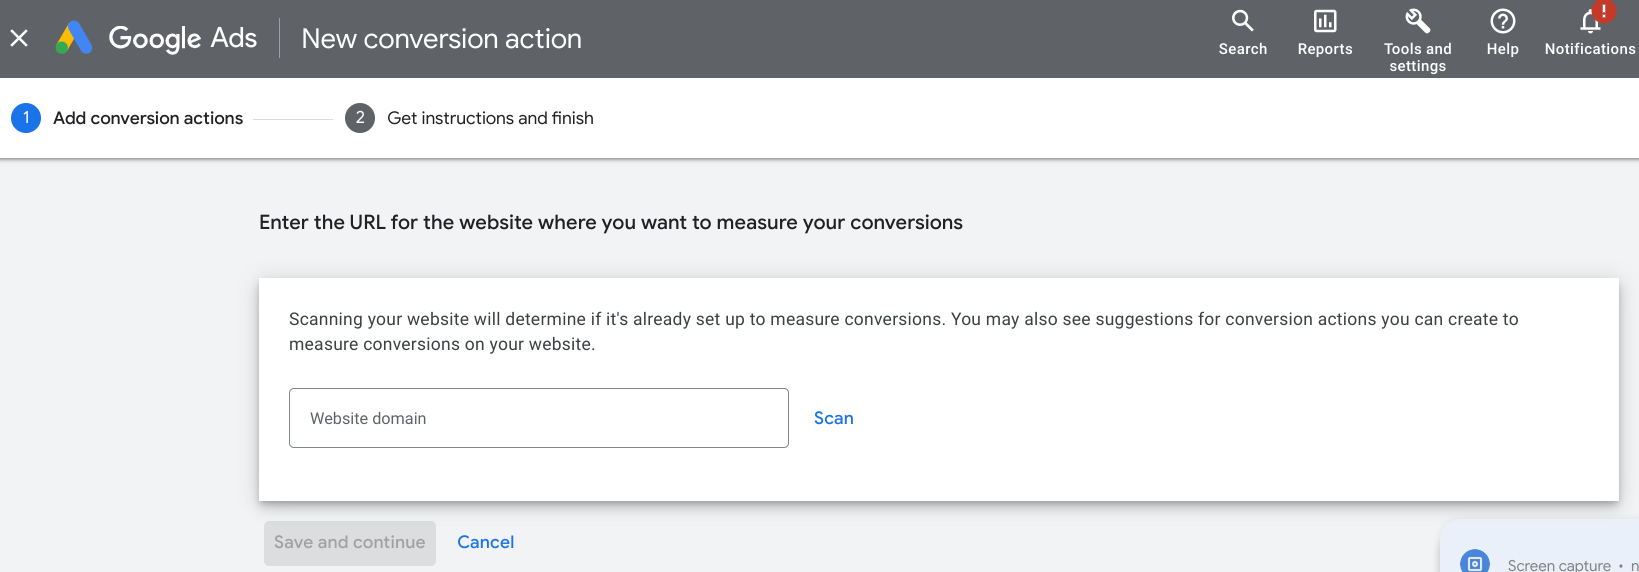
Task: Open the Screen capture notification text
Action: (1558, 565)
